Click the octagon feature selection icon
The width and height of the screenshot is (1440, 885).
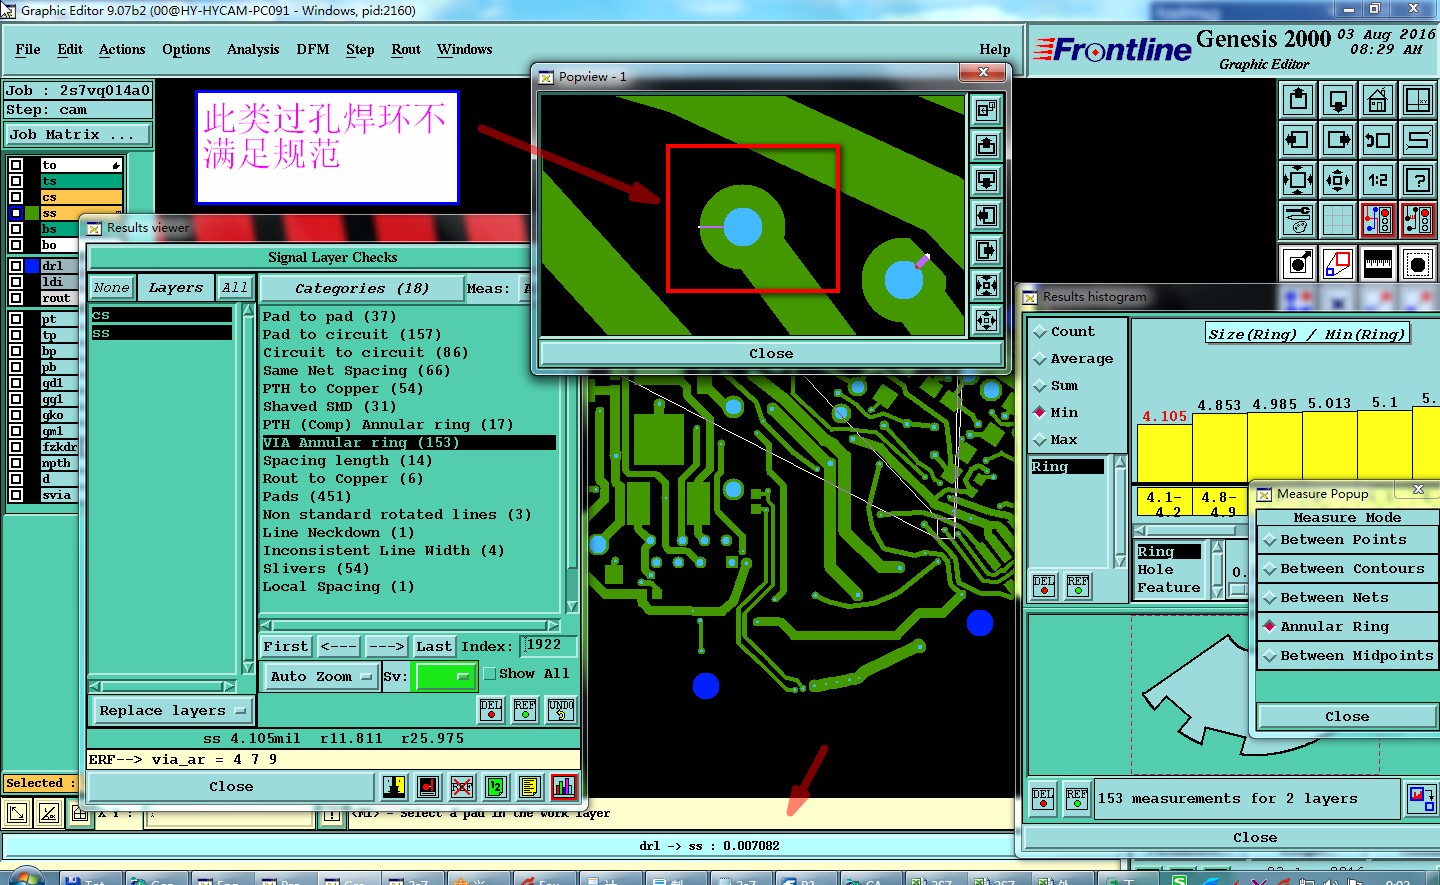[x=1418, y=264]
